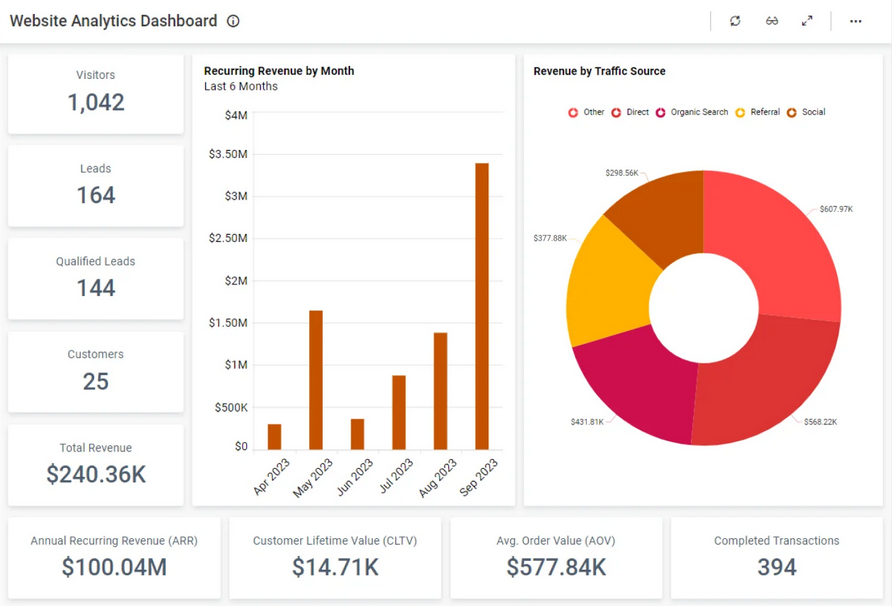Click the info icon beside dashboard title
Image resolution: width=892 pixels, height=606 pixels.
point(233,21)
